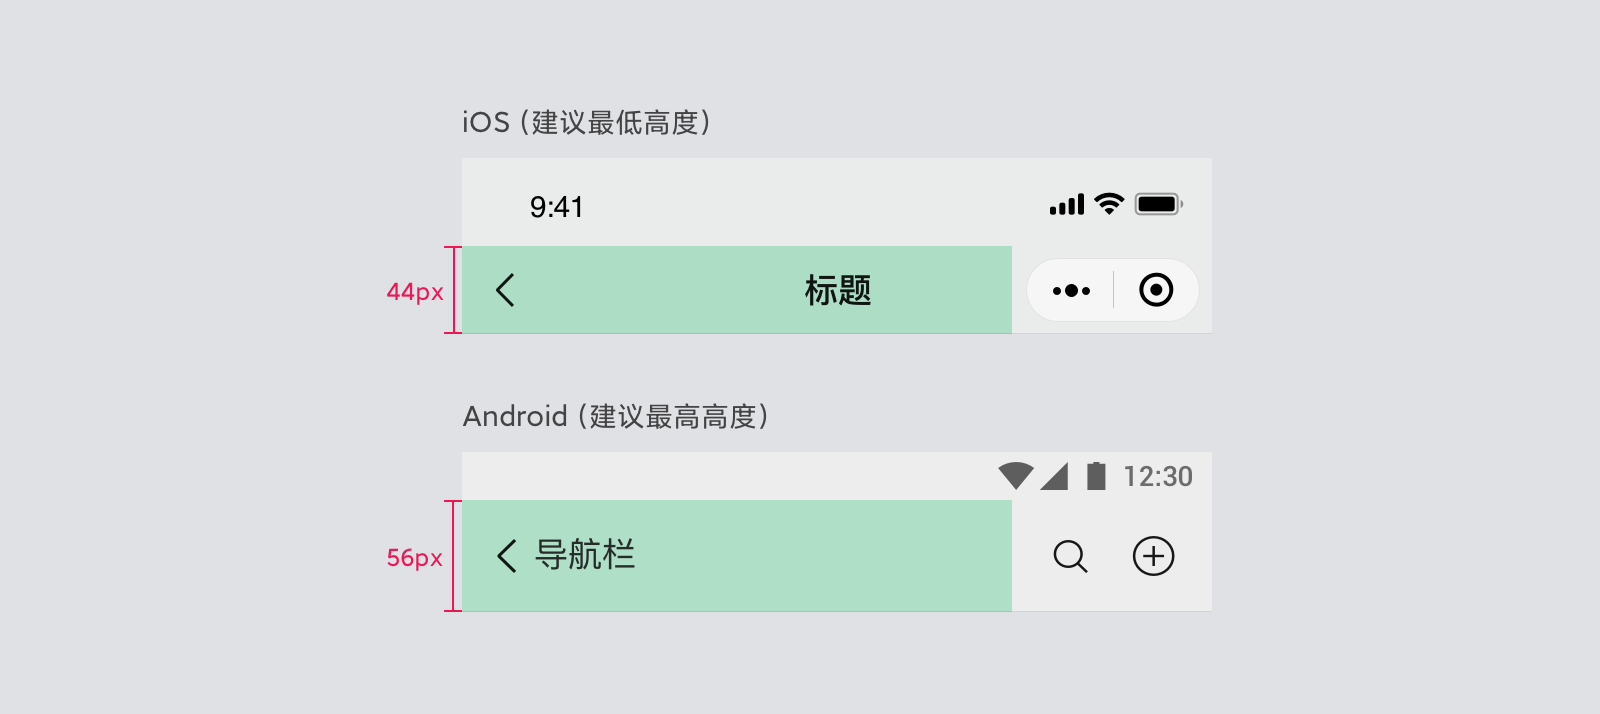The height and width of the screenshot is (714, 1600).
Task: Click the circled plus add icon
Action: [1153, 556]
